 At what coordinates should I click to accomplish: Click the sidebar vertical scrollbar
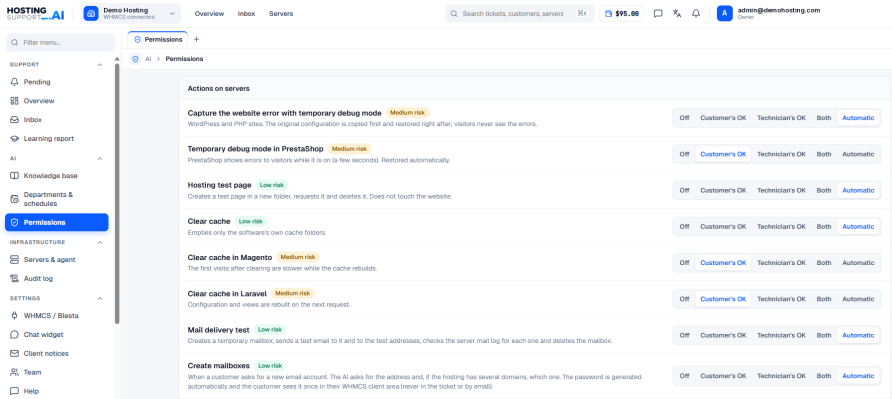point(117,194)
